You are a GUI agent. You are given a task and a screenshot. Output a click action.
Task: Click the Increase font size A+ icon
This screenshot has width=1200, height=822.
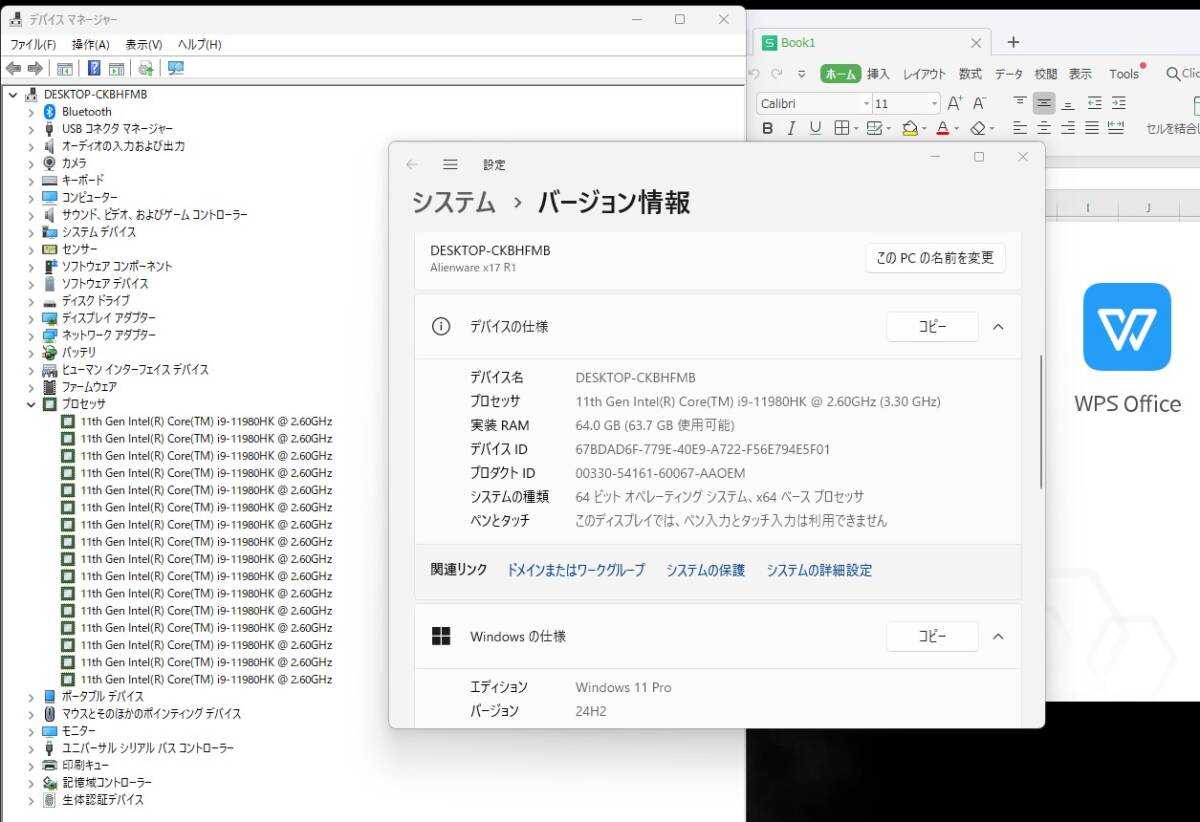(955, 103)
